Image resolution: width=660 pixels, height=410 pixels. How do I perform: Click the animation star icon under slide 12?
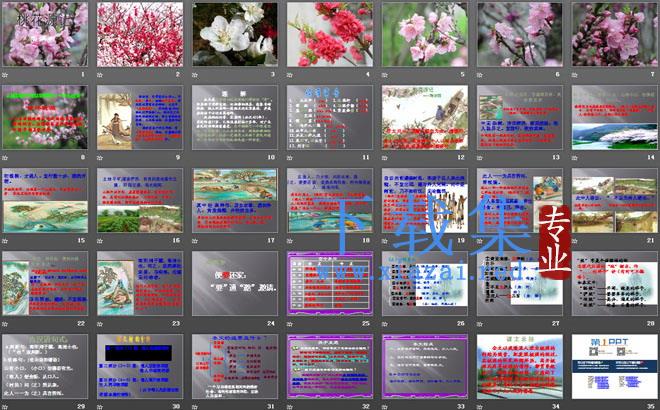pyautogui.click(x=385, y=158)
